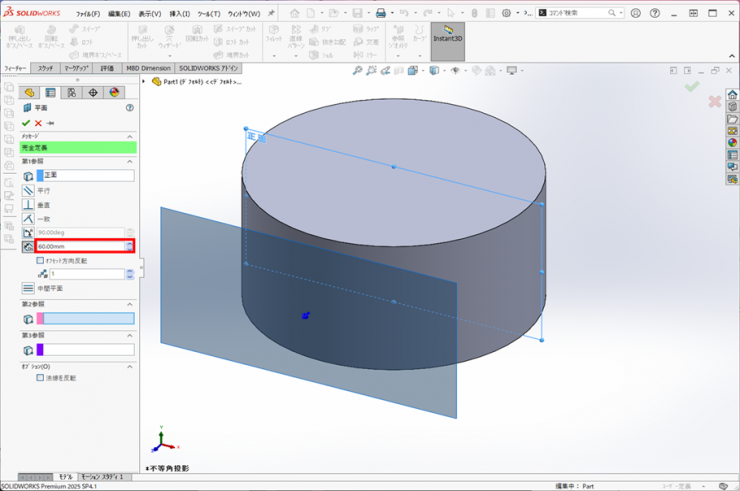
Task: Toggle the flip normal (法線を反転) checkbox
Action: coord(40,378)
